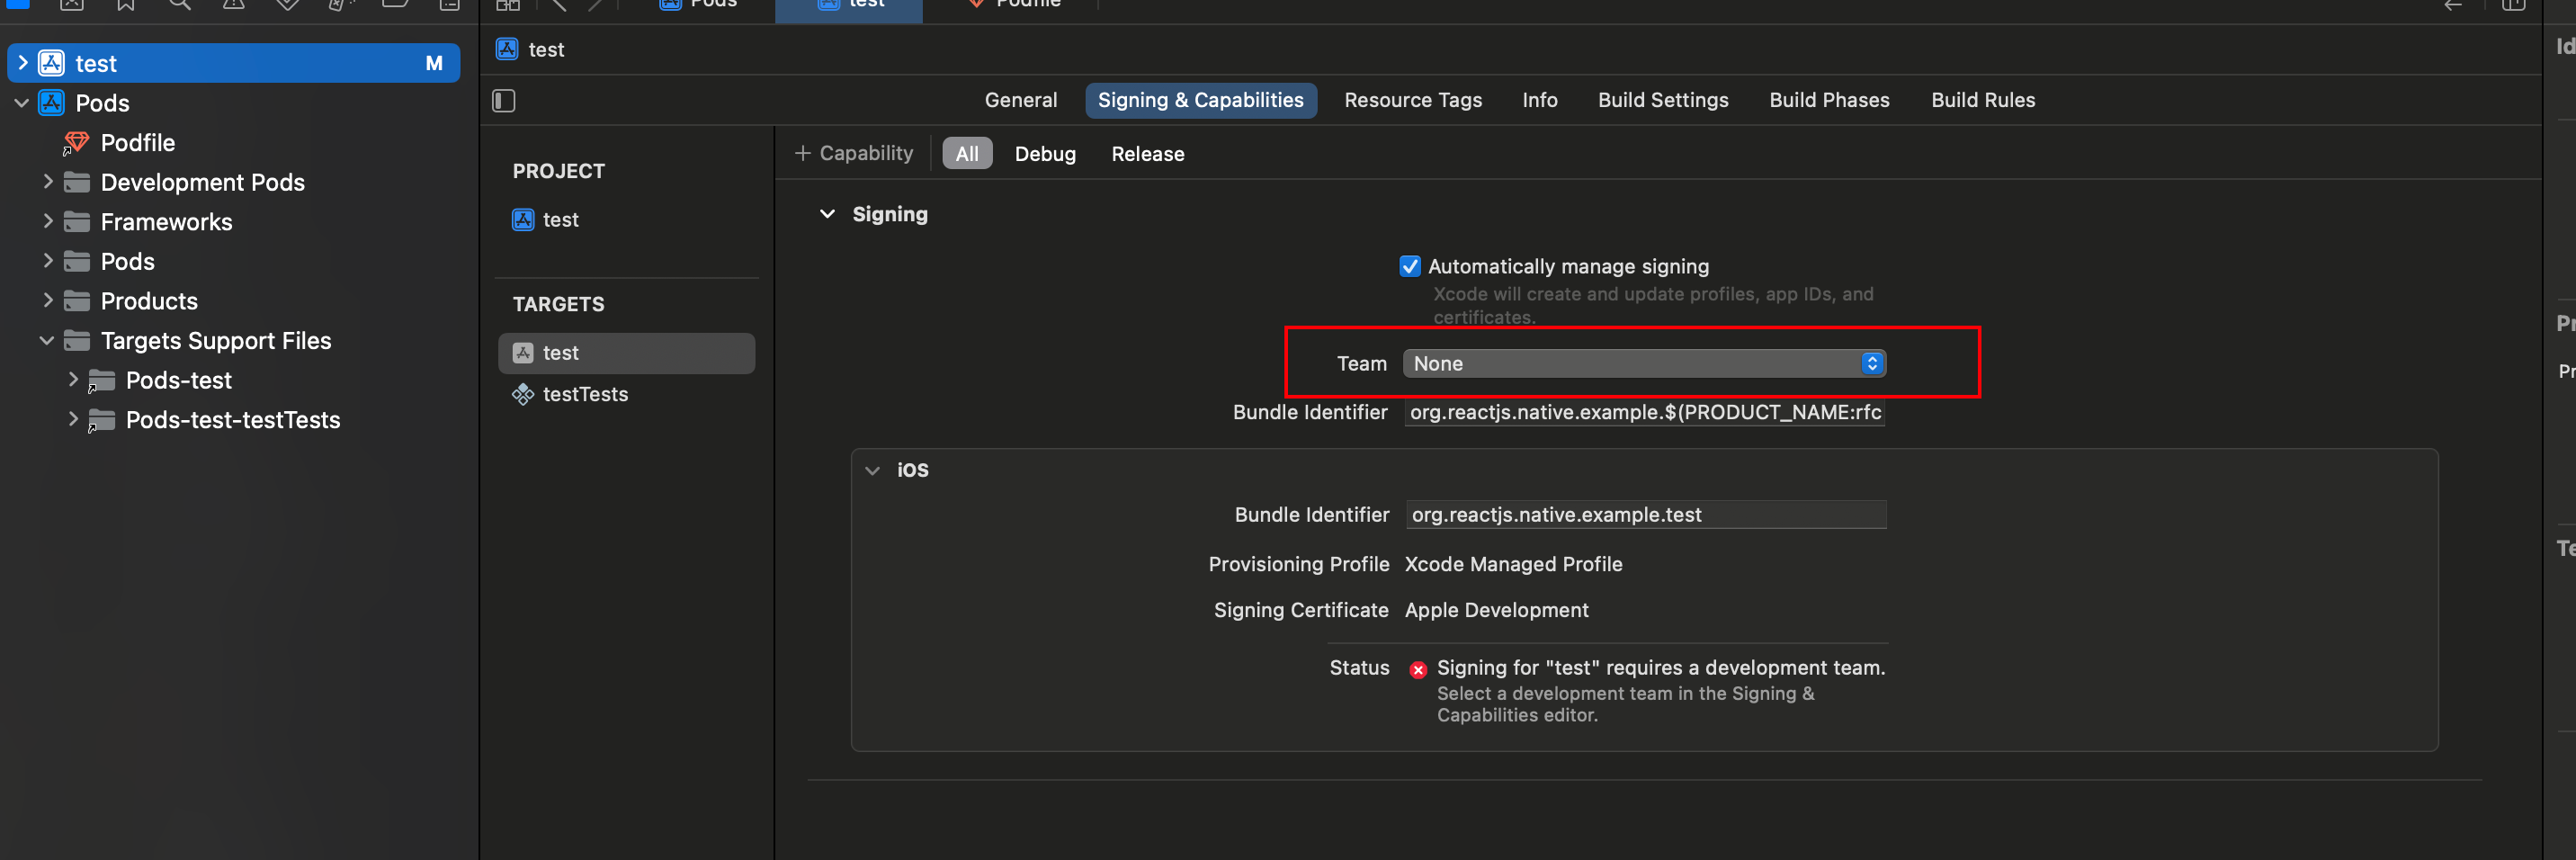This screenshot has width=2576, height=860.
Task: Hide the project and targets list sidebar
Action: [x=504, y=100]
